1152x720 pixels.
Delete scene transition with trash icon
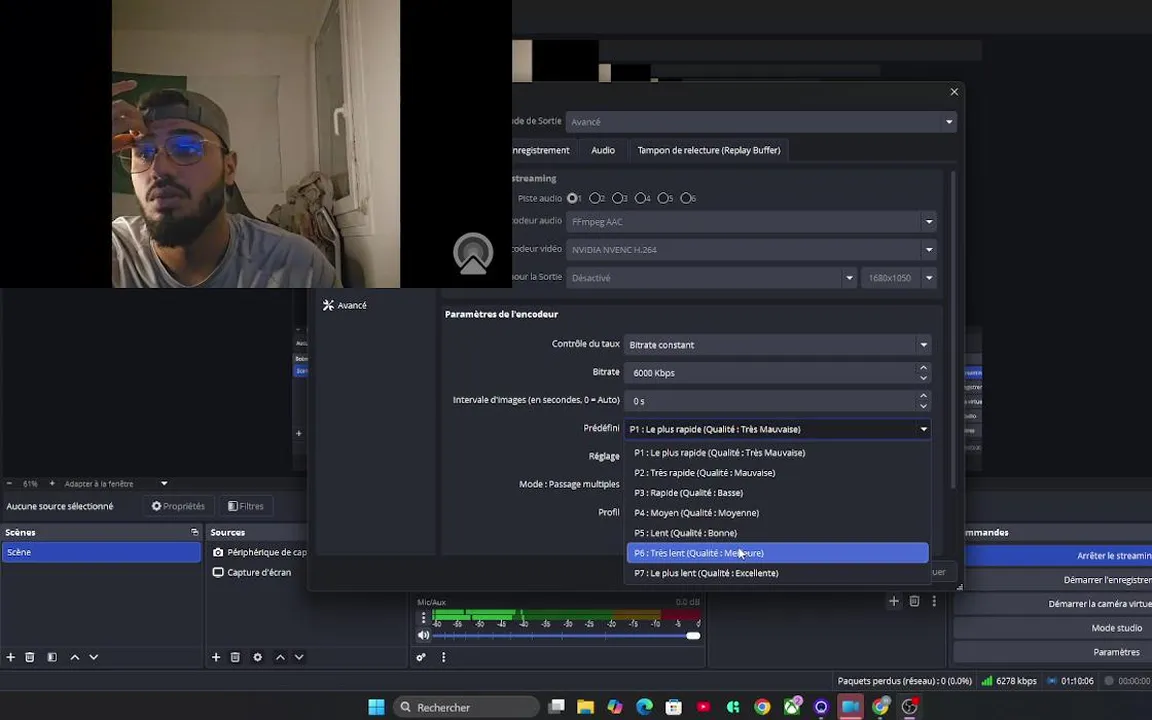[915, 601]
